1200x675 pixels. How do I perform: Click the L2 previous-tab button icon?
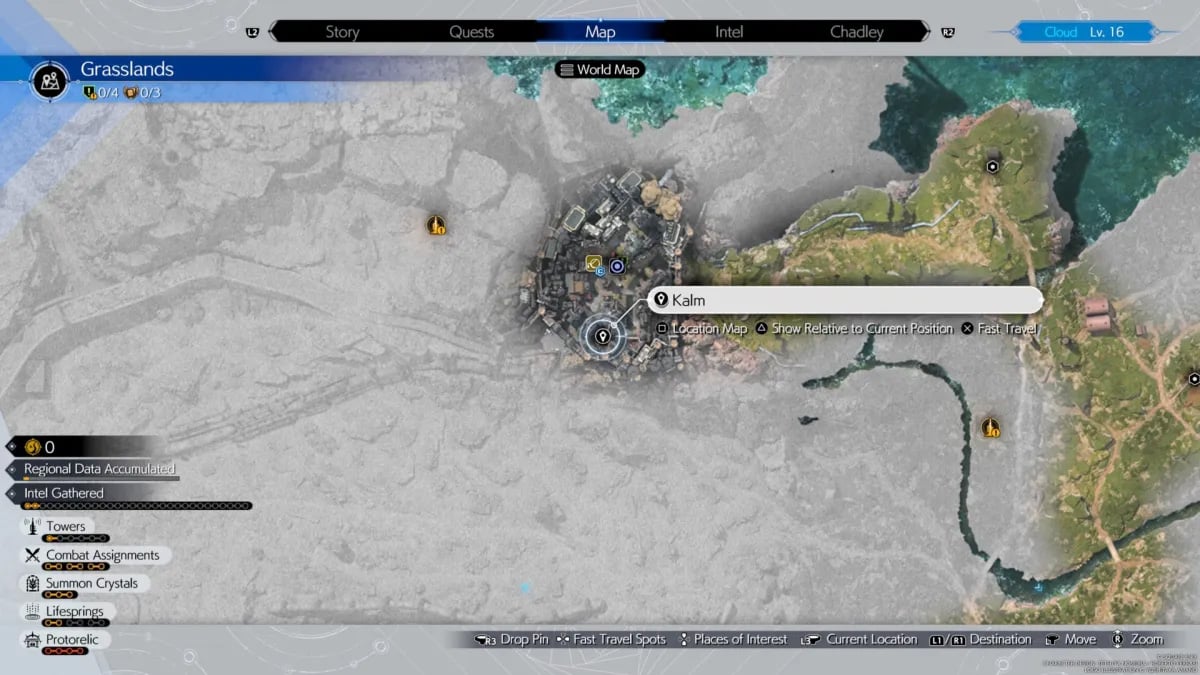(252, 32)
